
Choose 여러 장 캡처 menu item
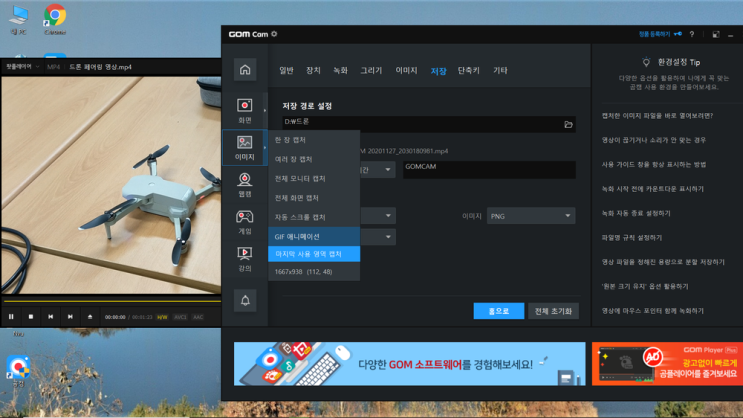tap(314, 159)
